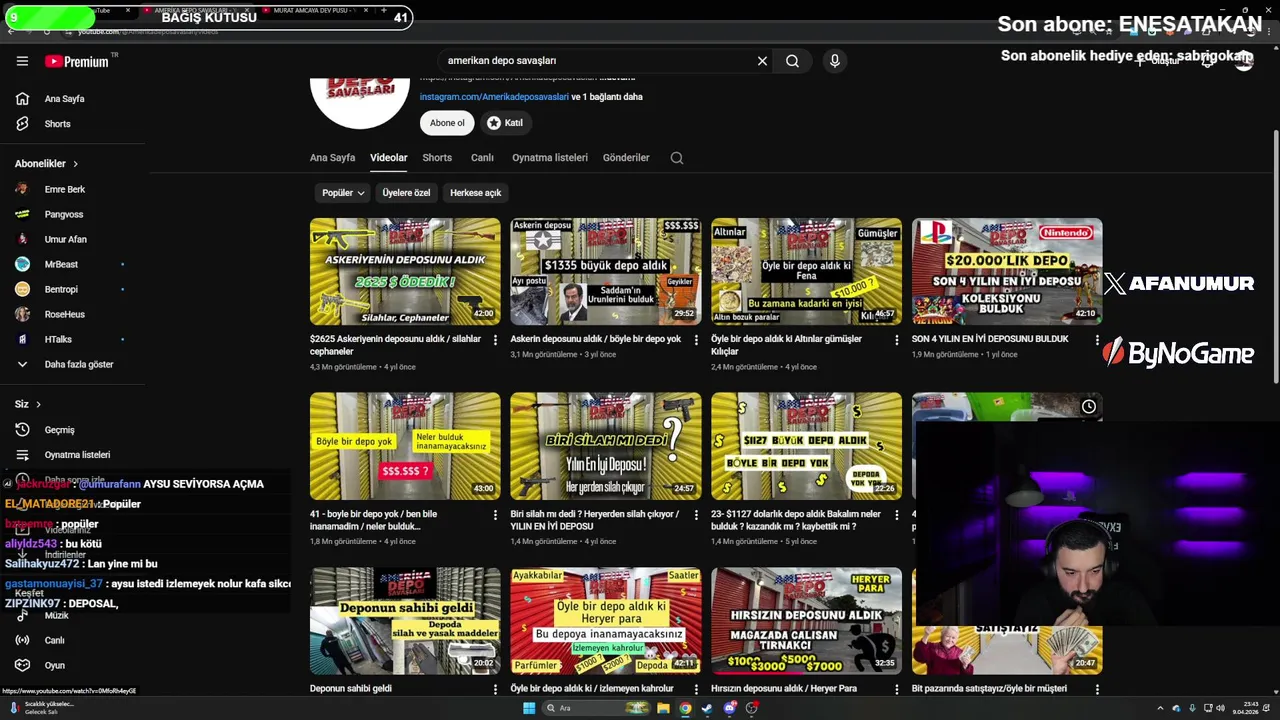
Task: Open the RoseHeus subscription channel
Action: click(65, 314)
